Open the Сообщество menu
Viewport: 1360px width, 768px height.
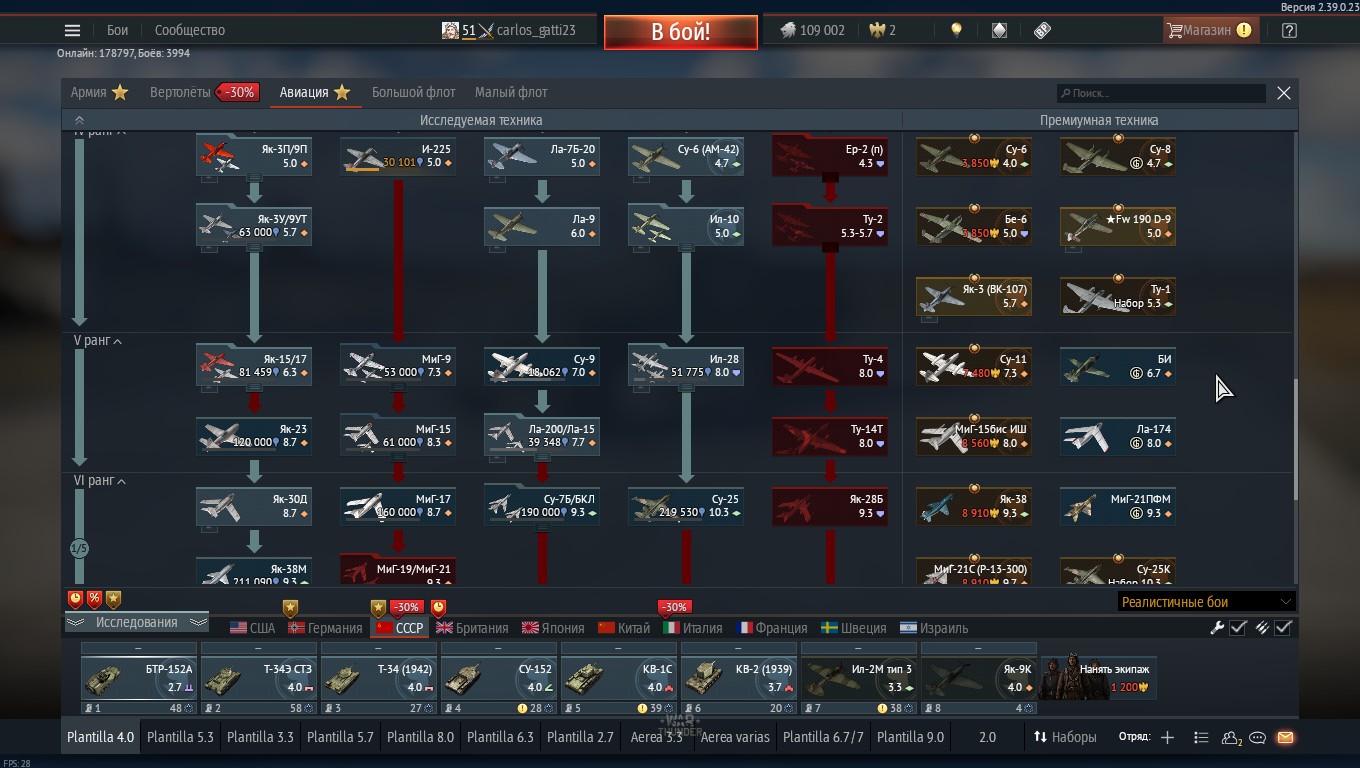(190, 30)
